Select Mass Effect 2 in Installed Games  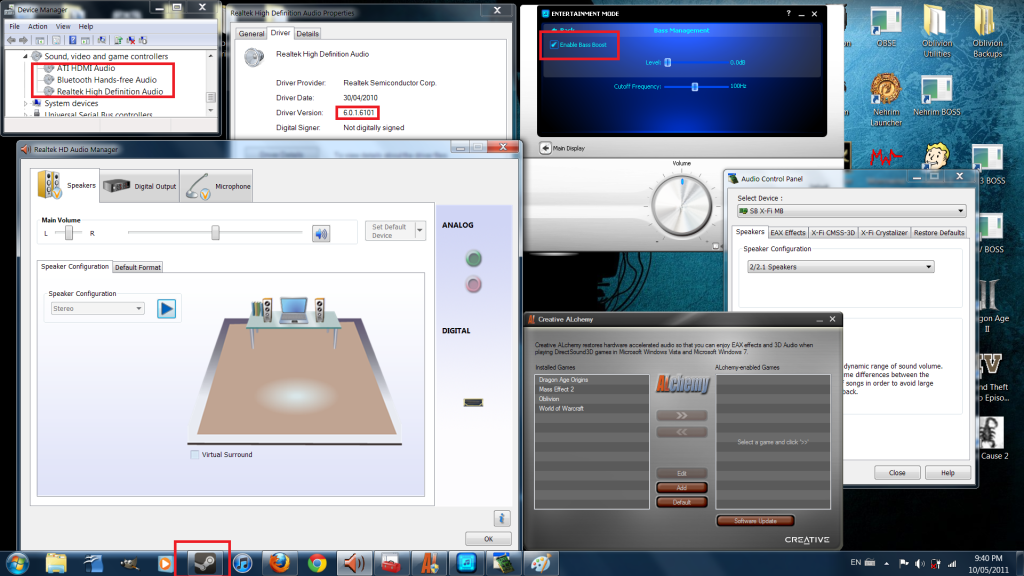[x=556, y=389]
